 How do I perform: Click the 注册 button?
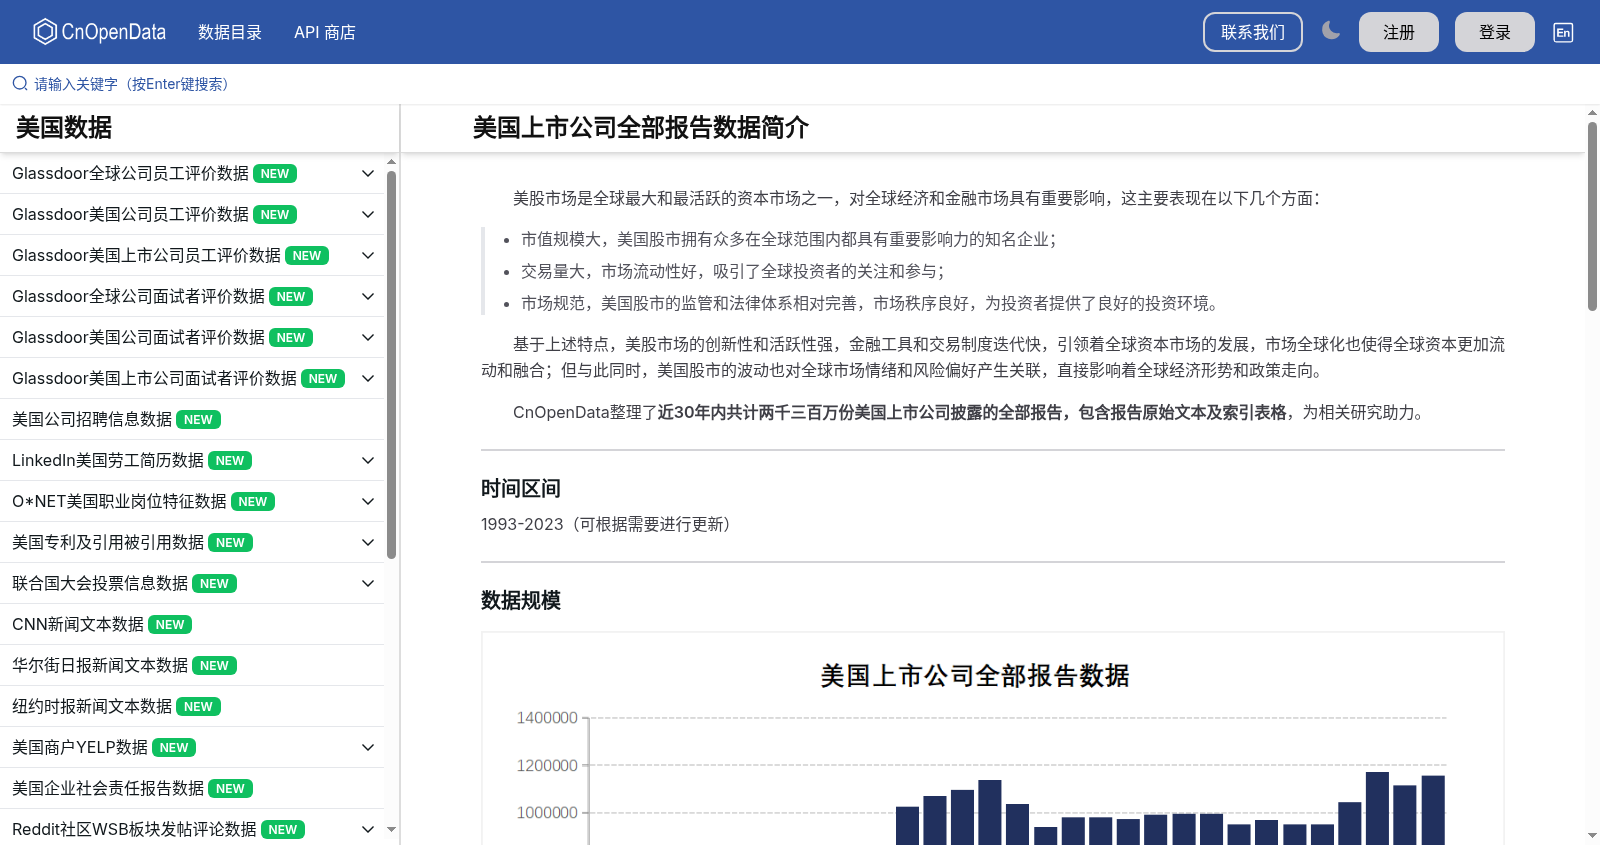(1399, 32)
